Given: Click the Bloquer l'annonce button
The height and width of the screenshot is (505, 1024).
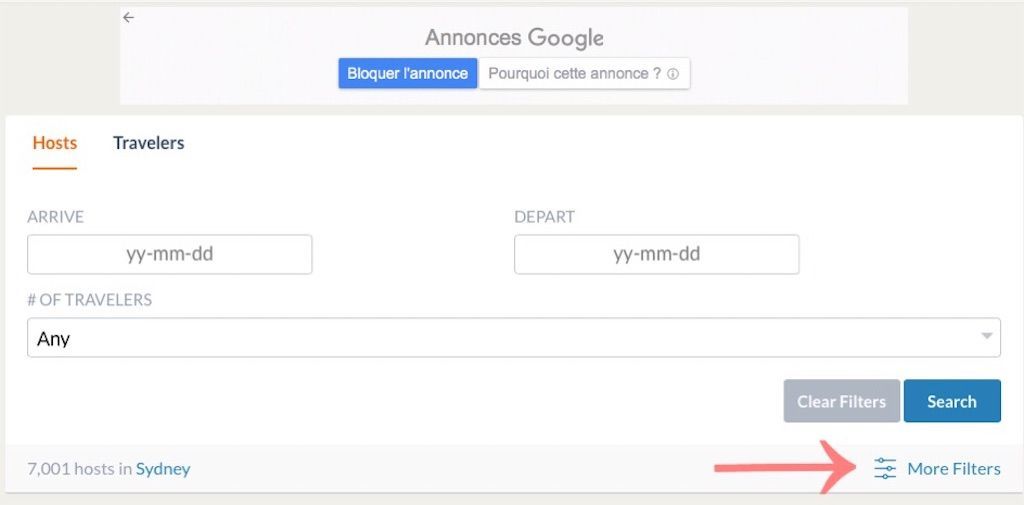Looking at the screenshot, I should [408, 73].
